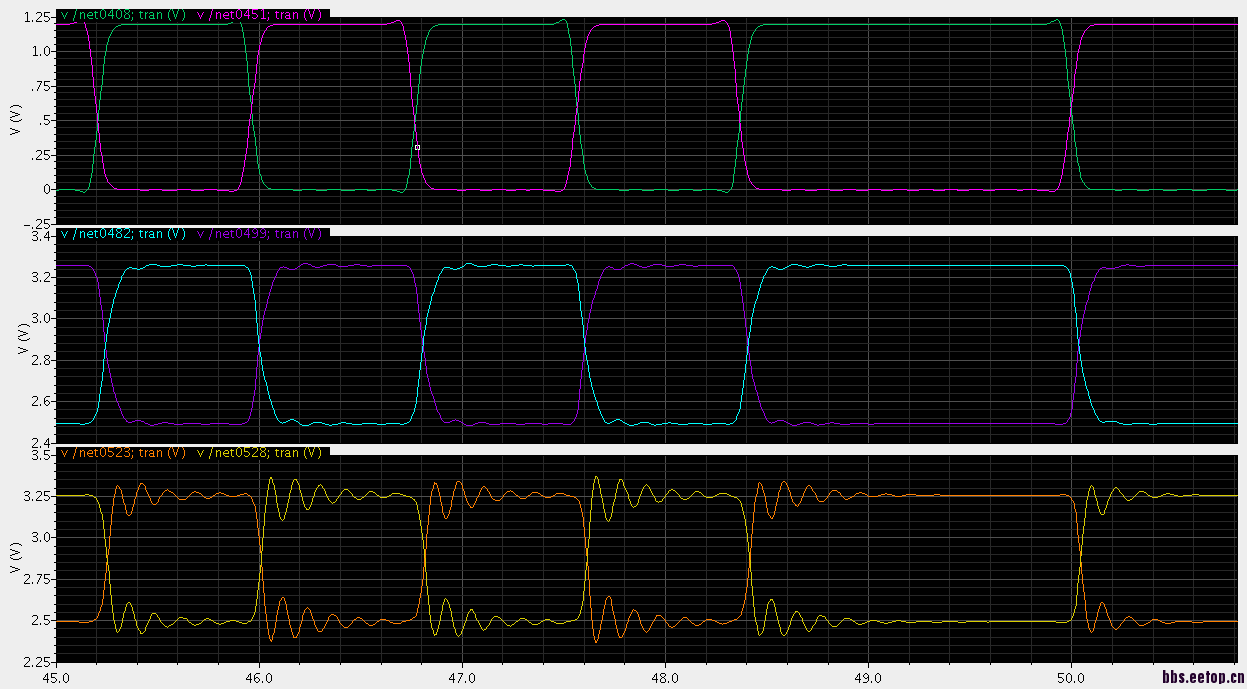Viewport: 1247px width, 689px height.
Task: Click the 3.4 voltage axis label
Action: click(41, 236)
